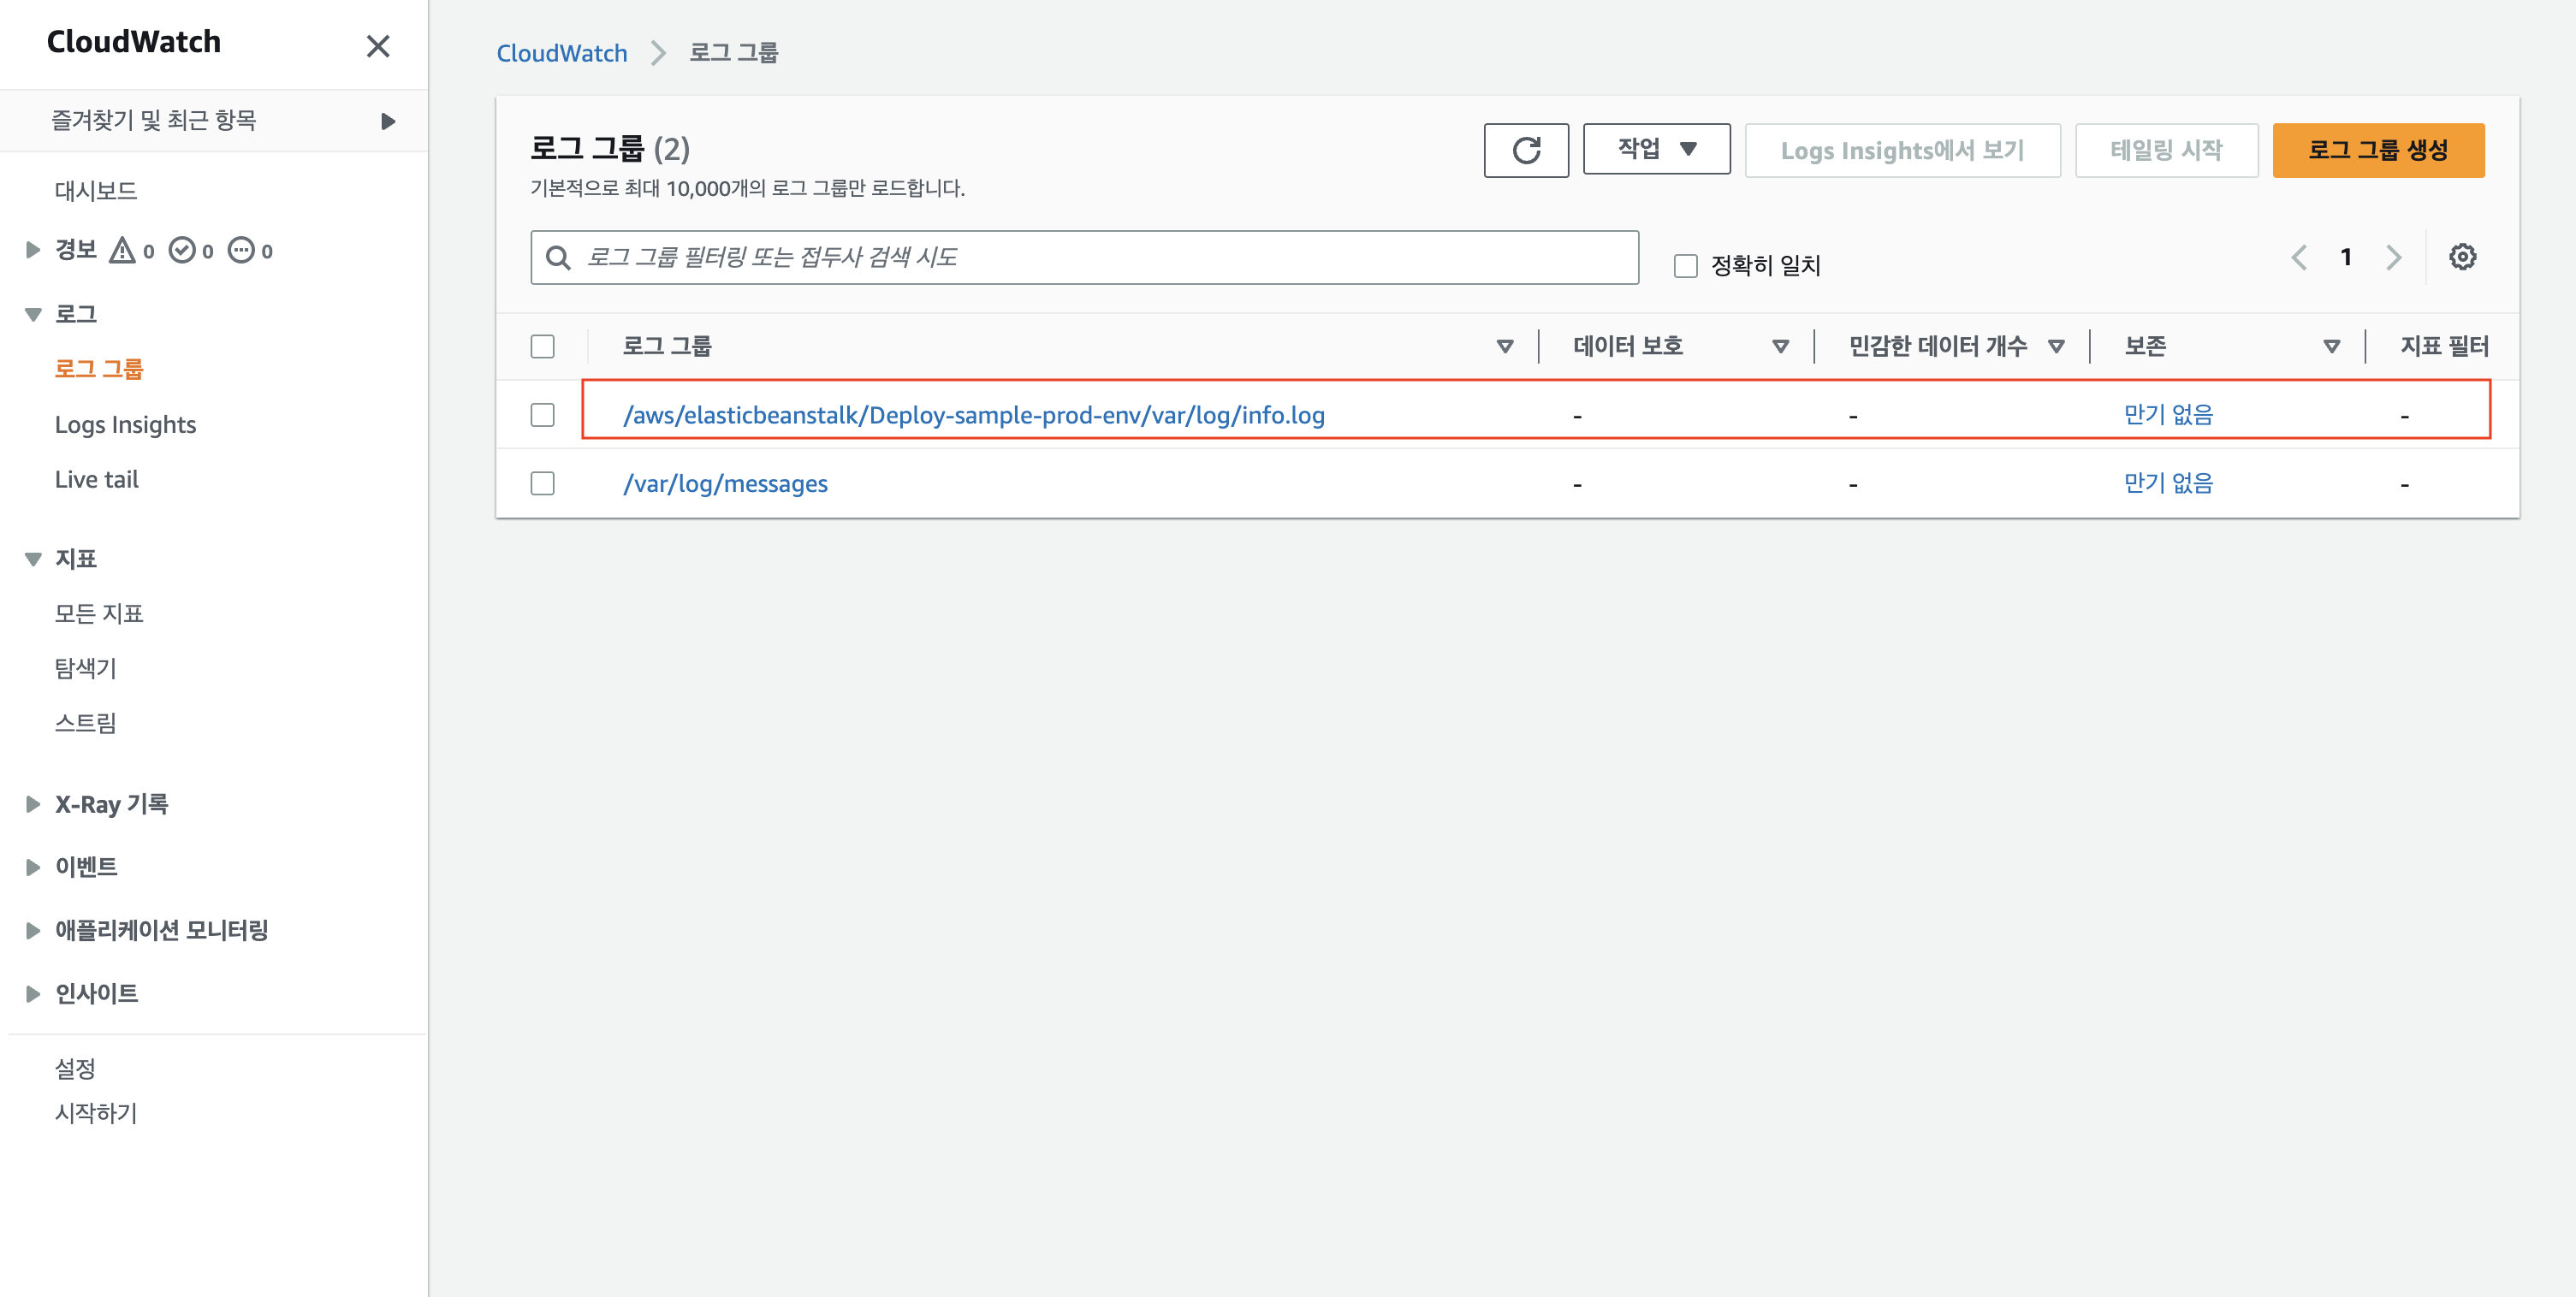
Task: Click page number 1 in pagination
Action: coord(2346,257)
